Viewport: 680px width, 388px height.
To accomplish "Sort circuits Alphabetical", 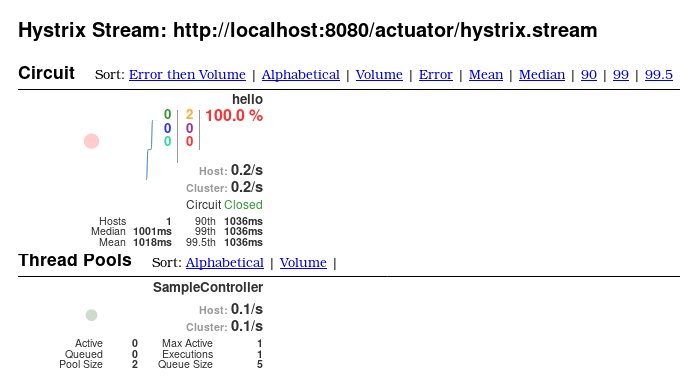I will (x=301, y=75).
